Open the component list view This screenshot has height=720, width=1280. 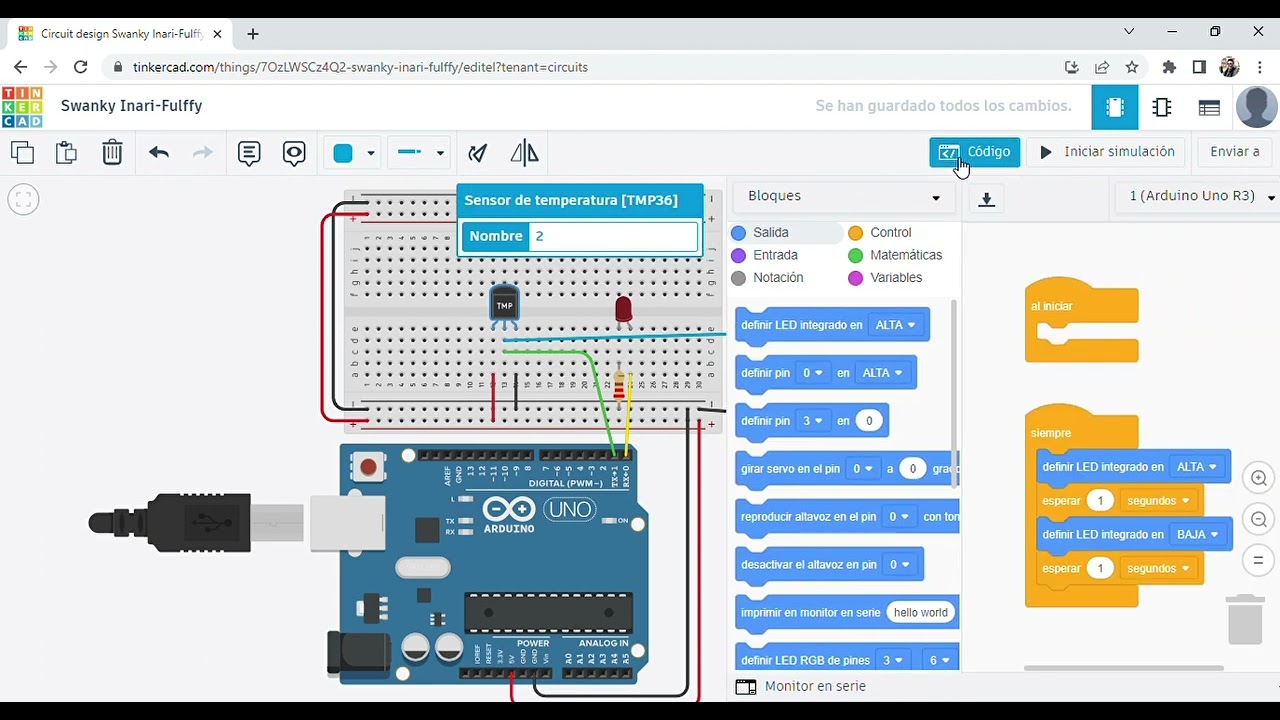tap(1209, 107)
